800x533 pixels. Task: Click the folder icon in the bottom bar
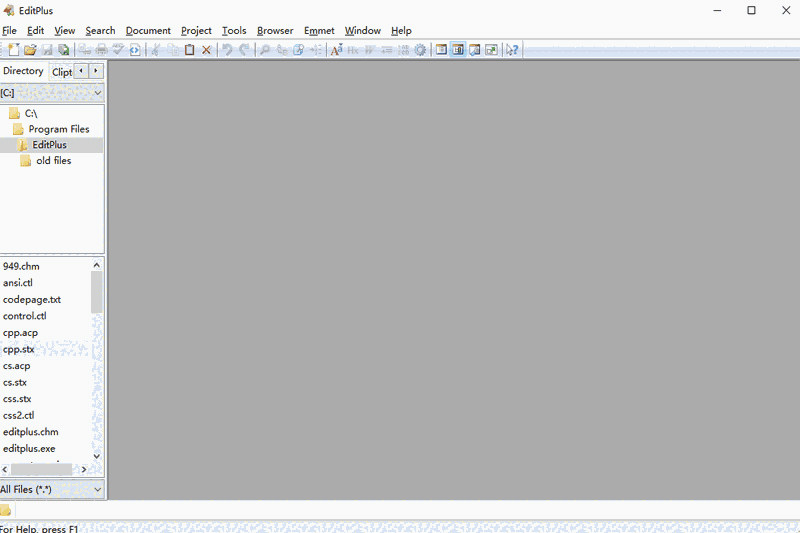point(6,510)
